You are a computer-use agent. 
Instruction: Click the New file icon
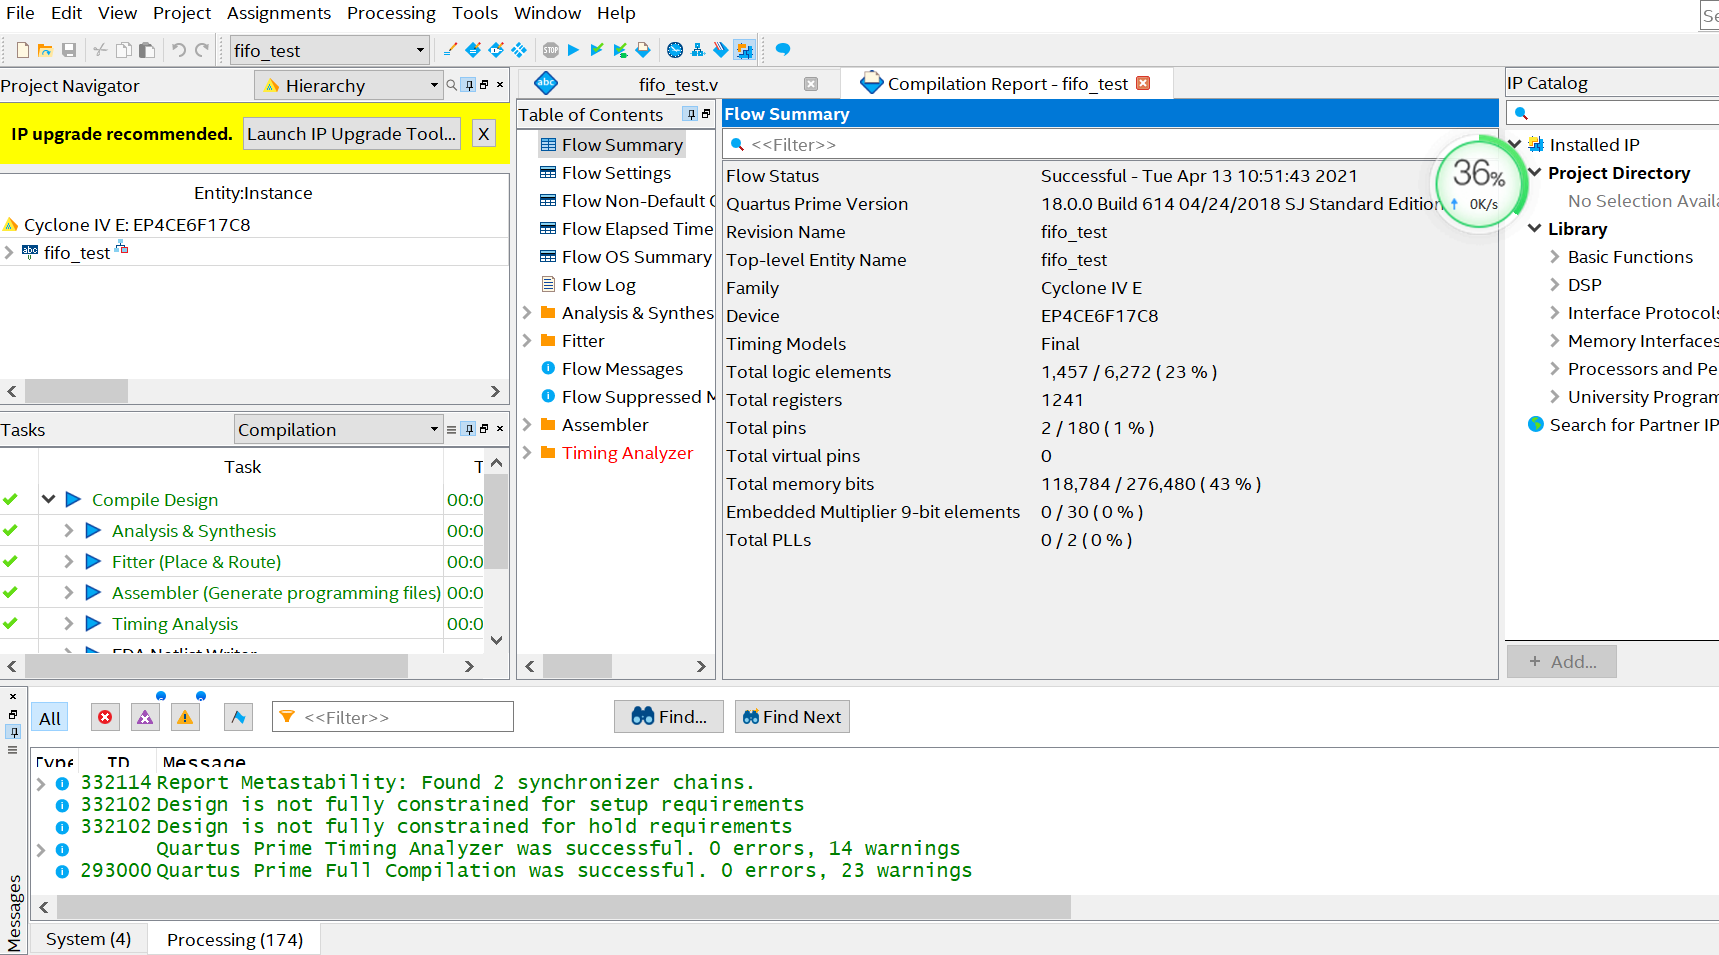coord(23,50)
